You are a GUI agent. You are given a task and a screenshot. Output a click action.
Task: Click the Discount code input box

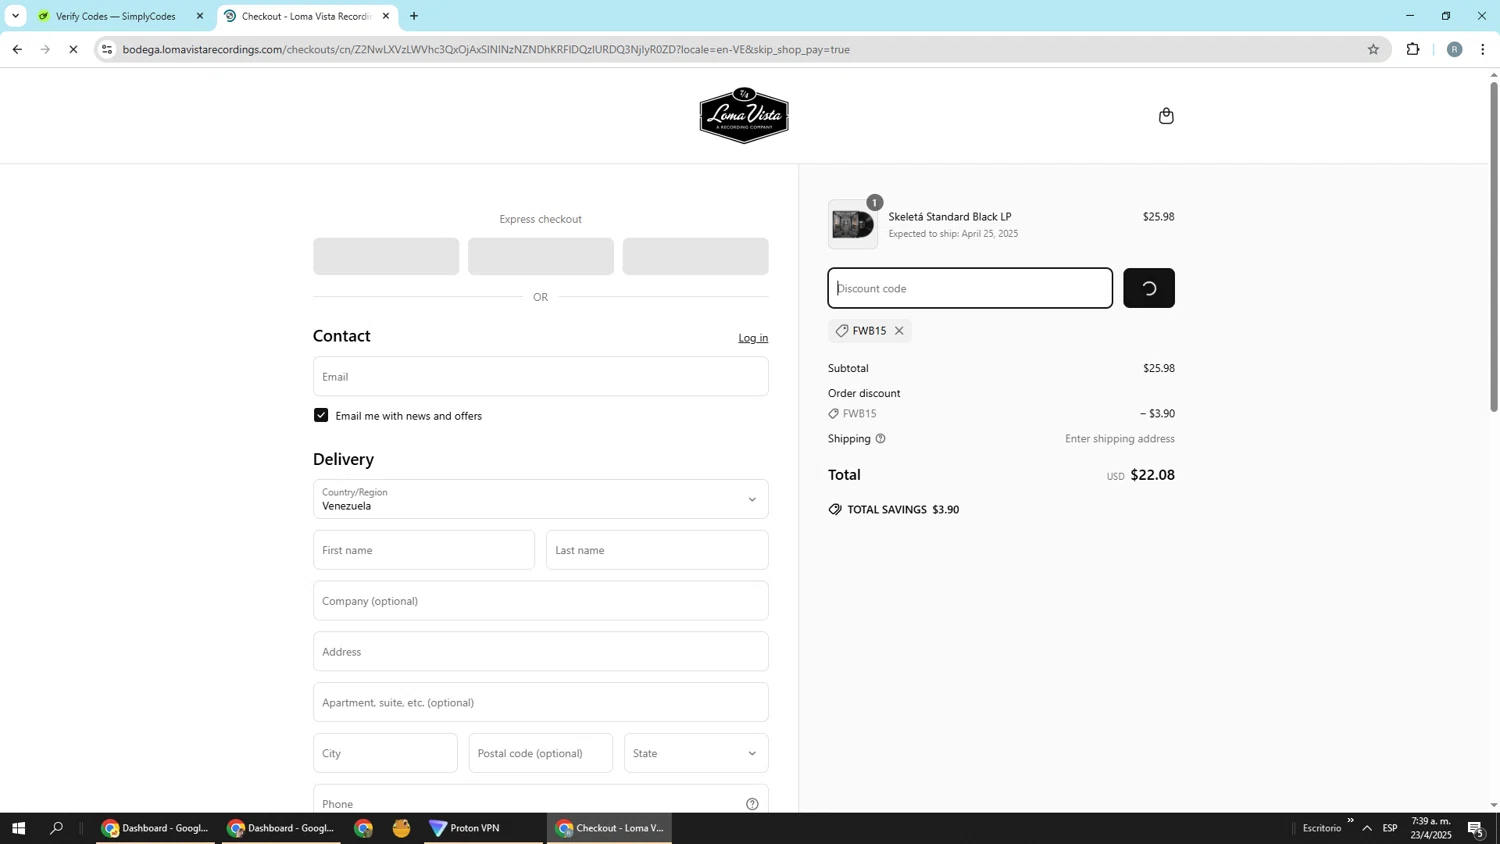(x=970, y=288)
